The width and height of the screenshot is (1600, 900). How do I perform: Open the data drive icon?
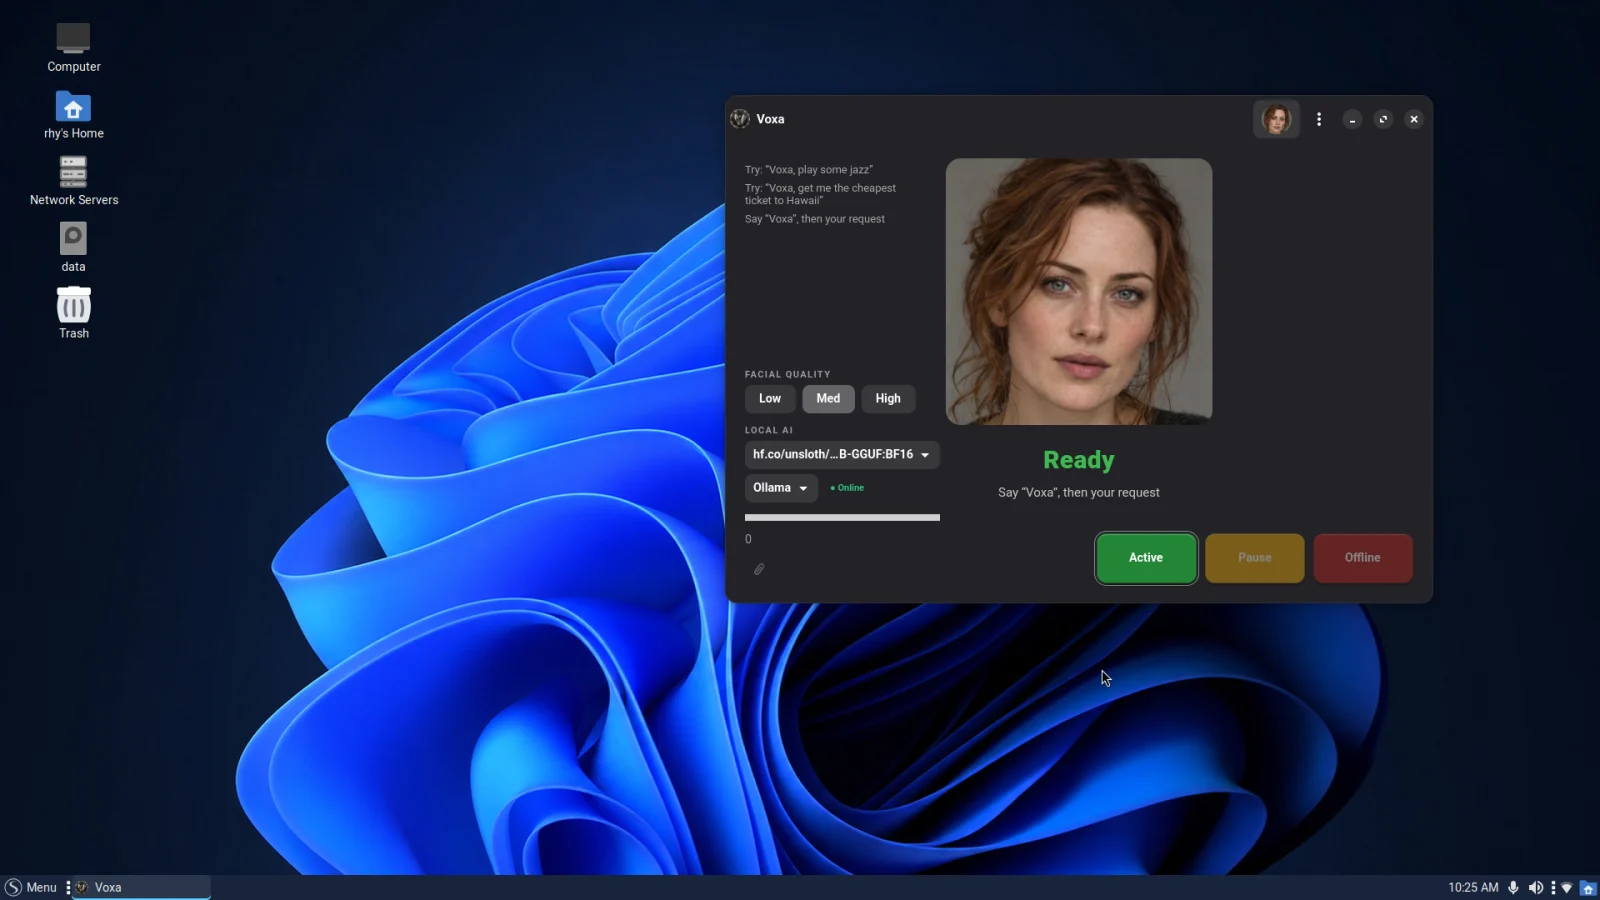click(73, 247)
